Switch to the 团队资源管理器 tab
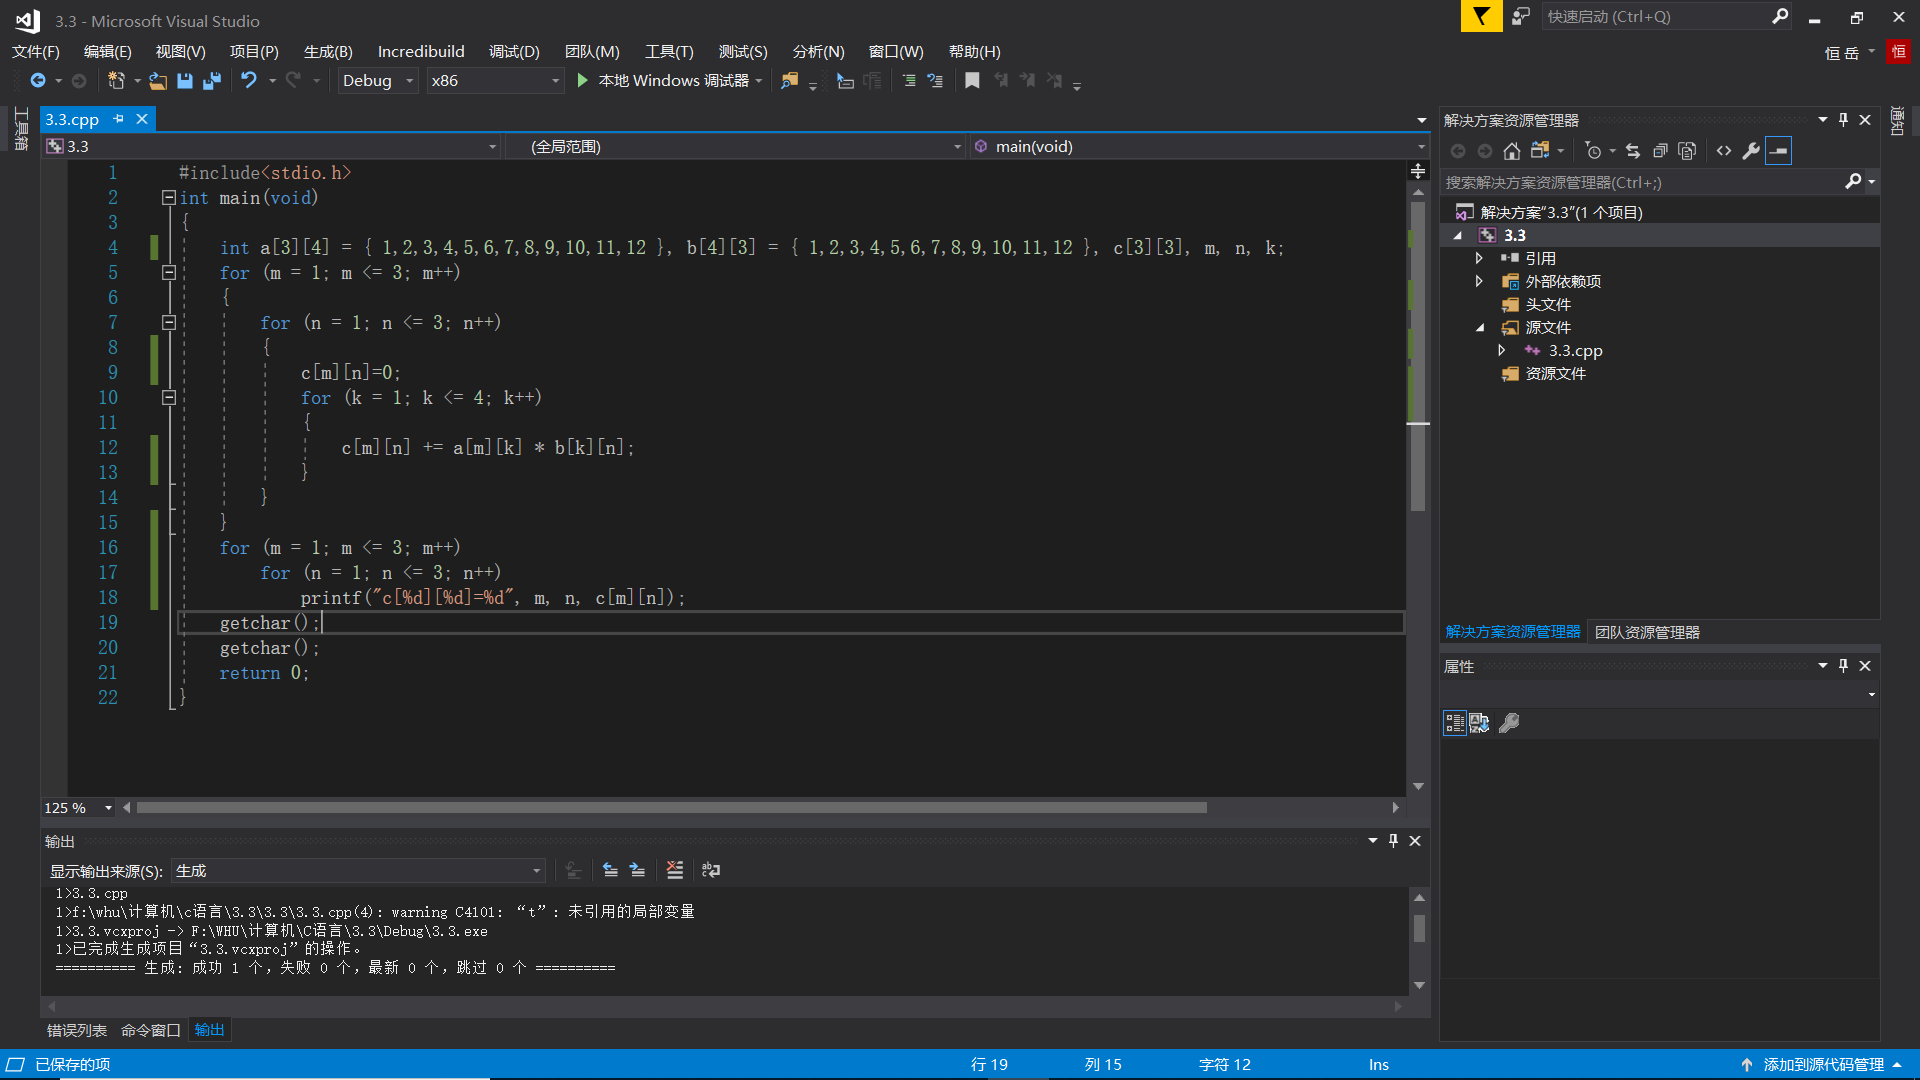 pyautogui.click(x=1647, y=632)
